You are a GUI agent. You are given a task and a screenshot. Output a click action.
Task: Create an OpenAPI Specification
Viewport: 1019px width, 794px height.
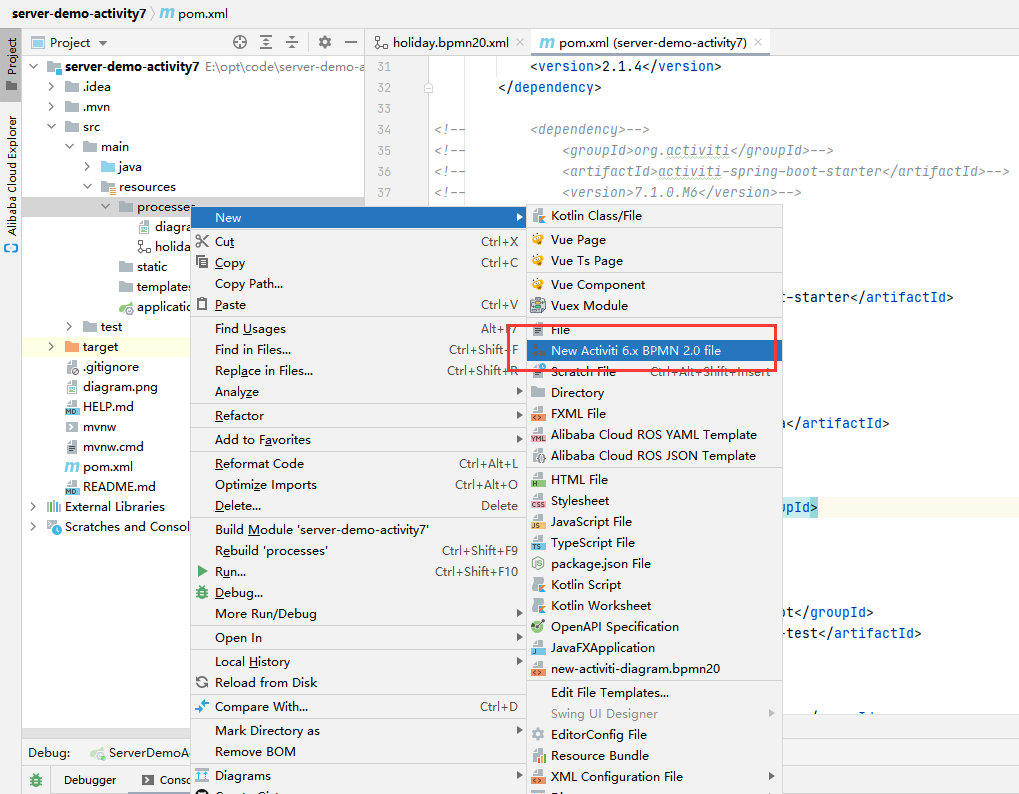(654, 626)
